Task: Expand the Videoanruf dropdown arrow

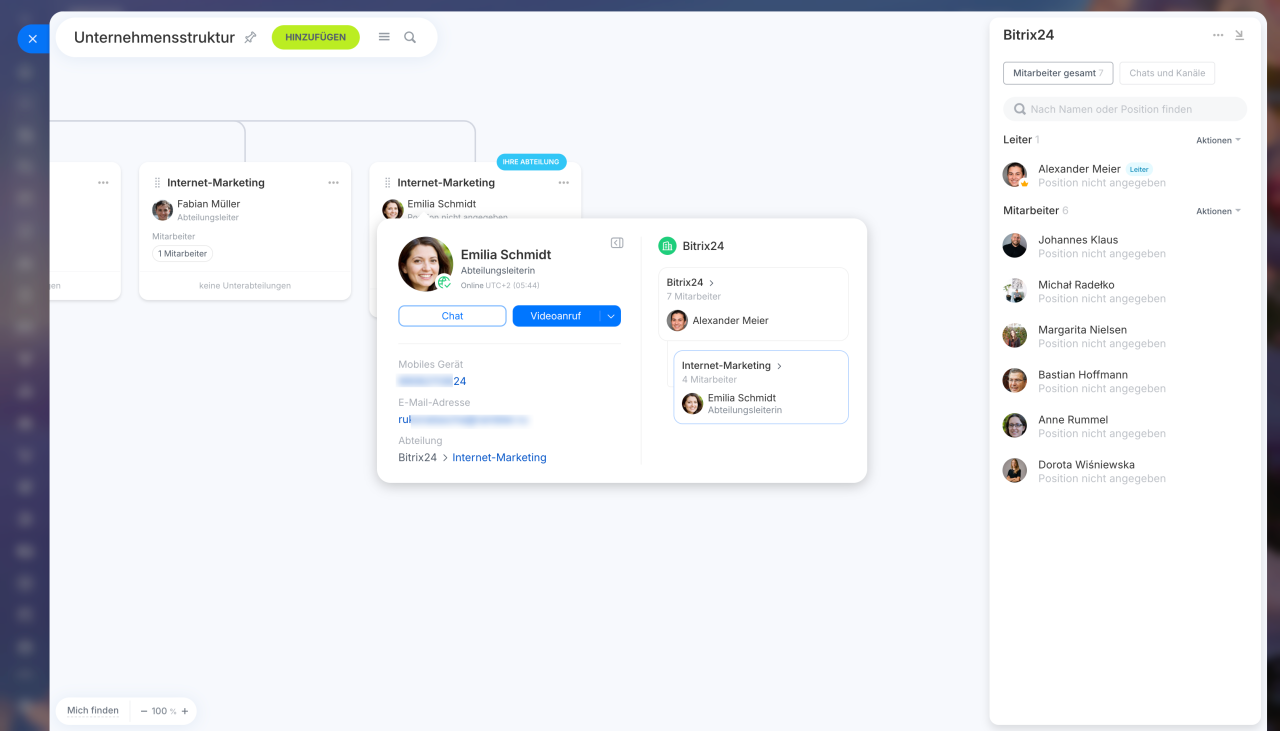Action: pyautogui.click(x=610, y=316)
